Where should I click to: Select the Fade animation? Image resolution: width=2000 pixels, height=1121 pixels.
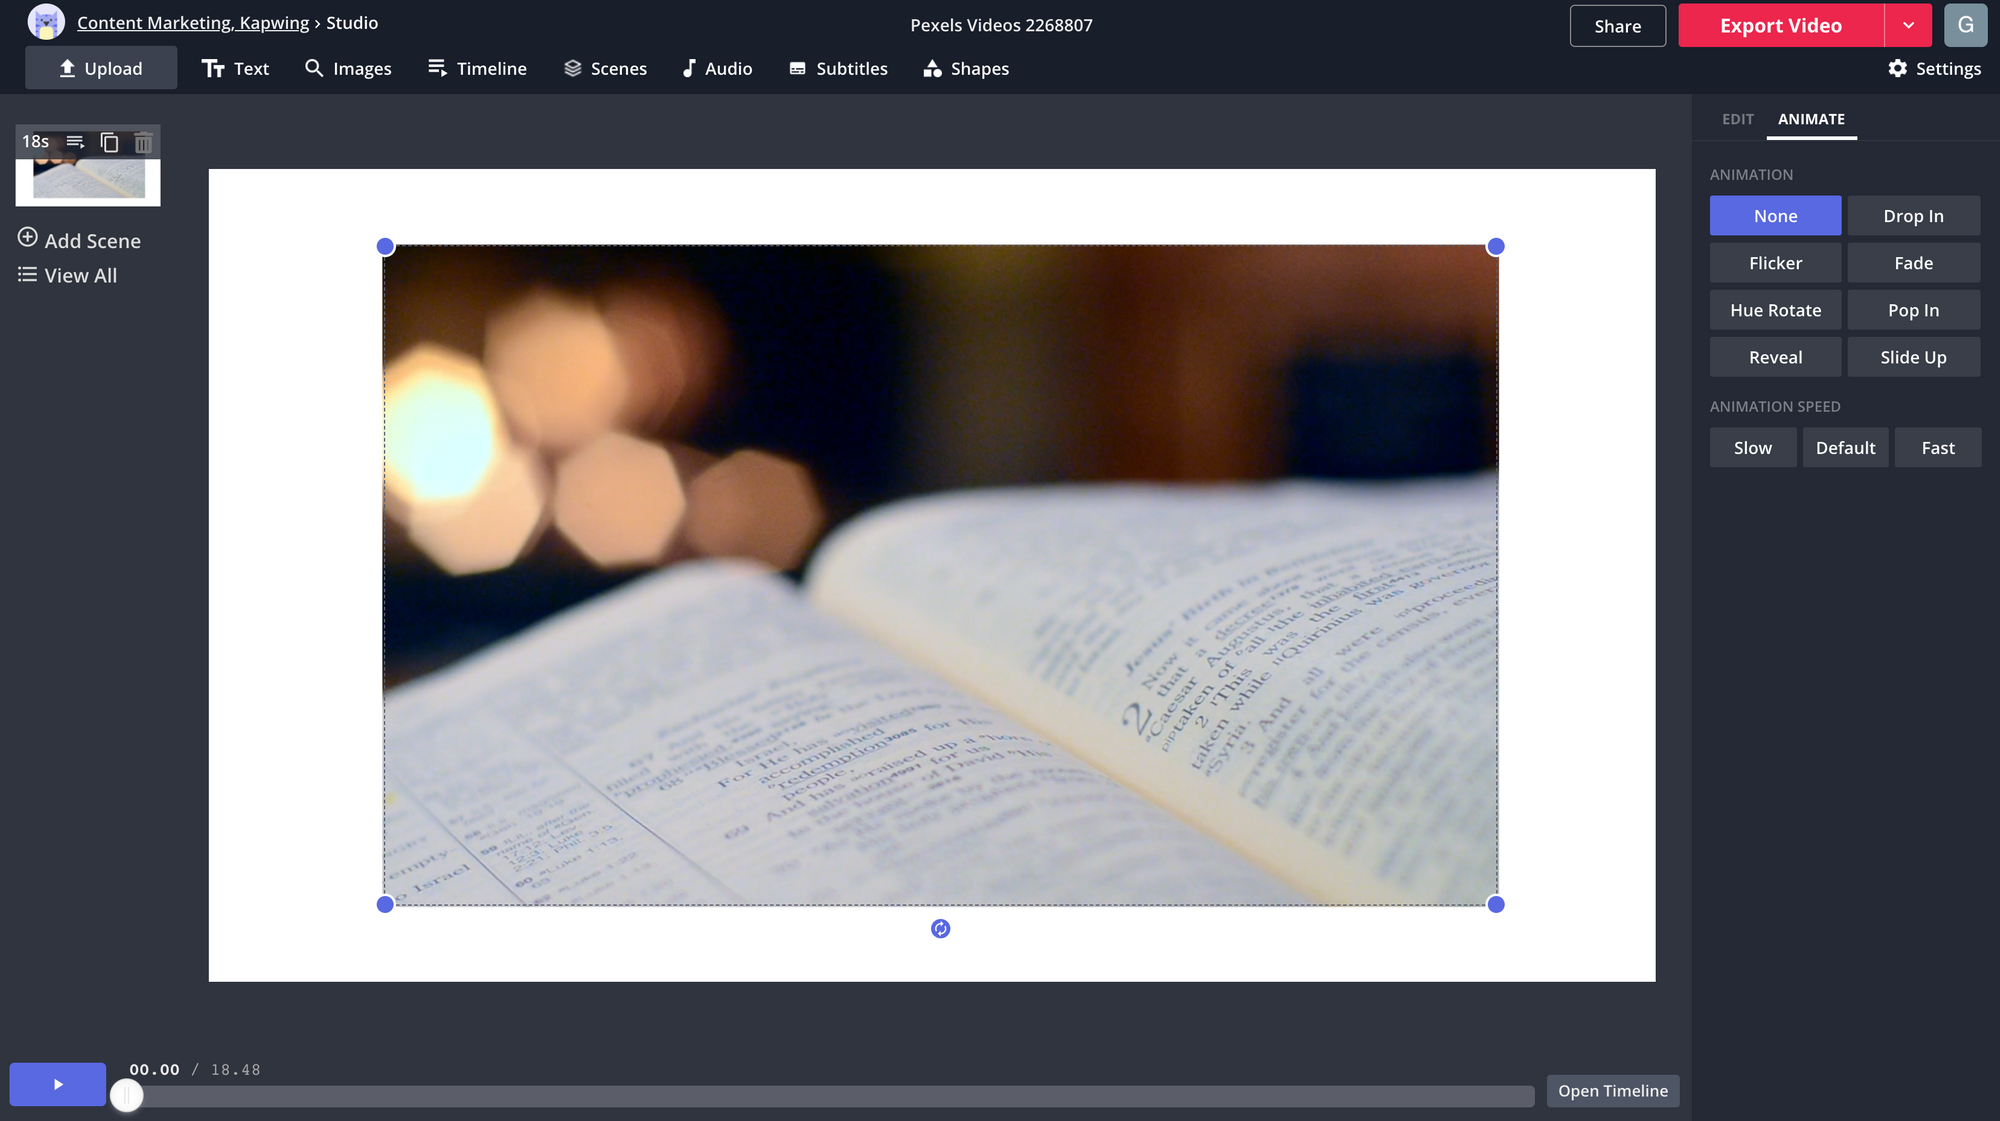(x=1913, y=263)
